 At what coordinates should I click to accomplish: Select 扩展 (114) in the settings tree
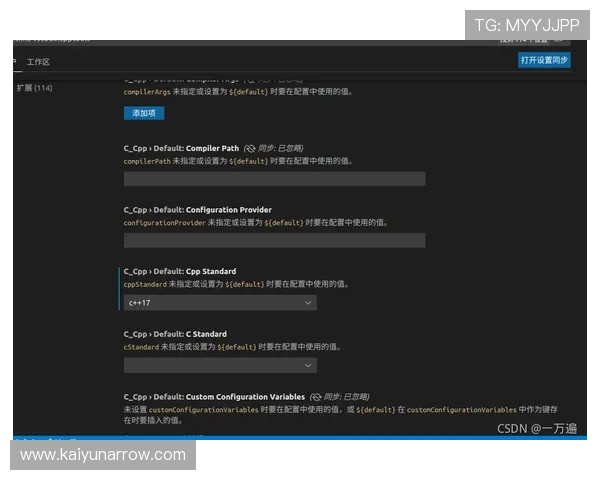(x=35, y=89)
